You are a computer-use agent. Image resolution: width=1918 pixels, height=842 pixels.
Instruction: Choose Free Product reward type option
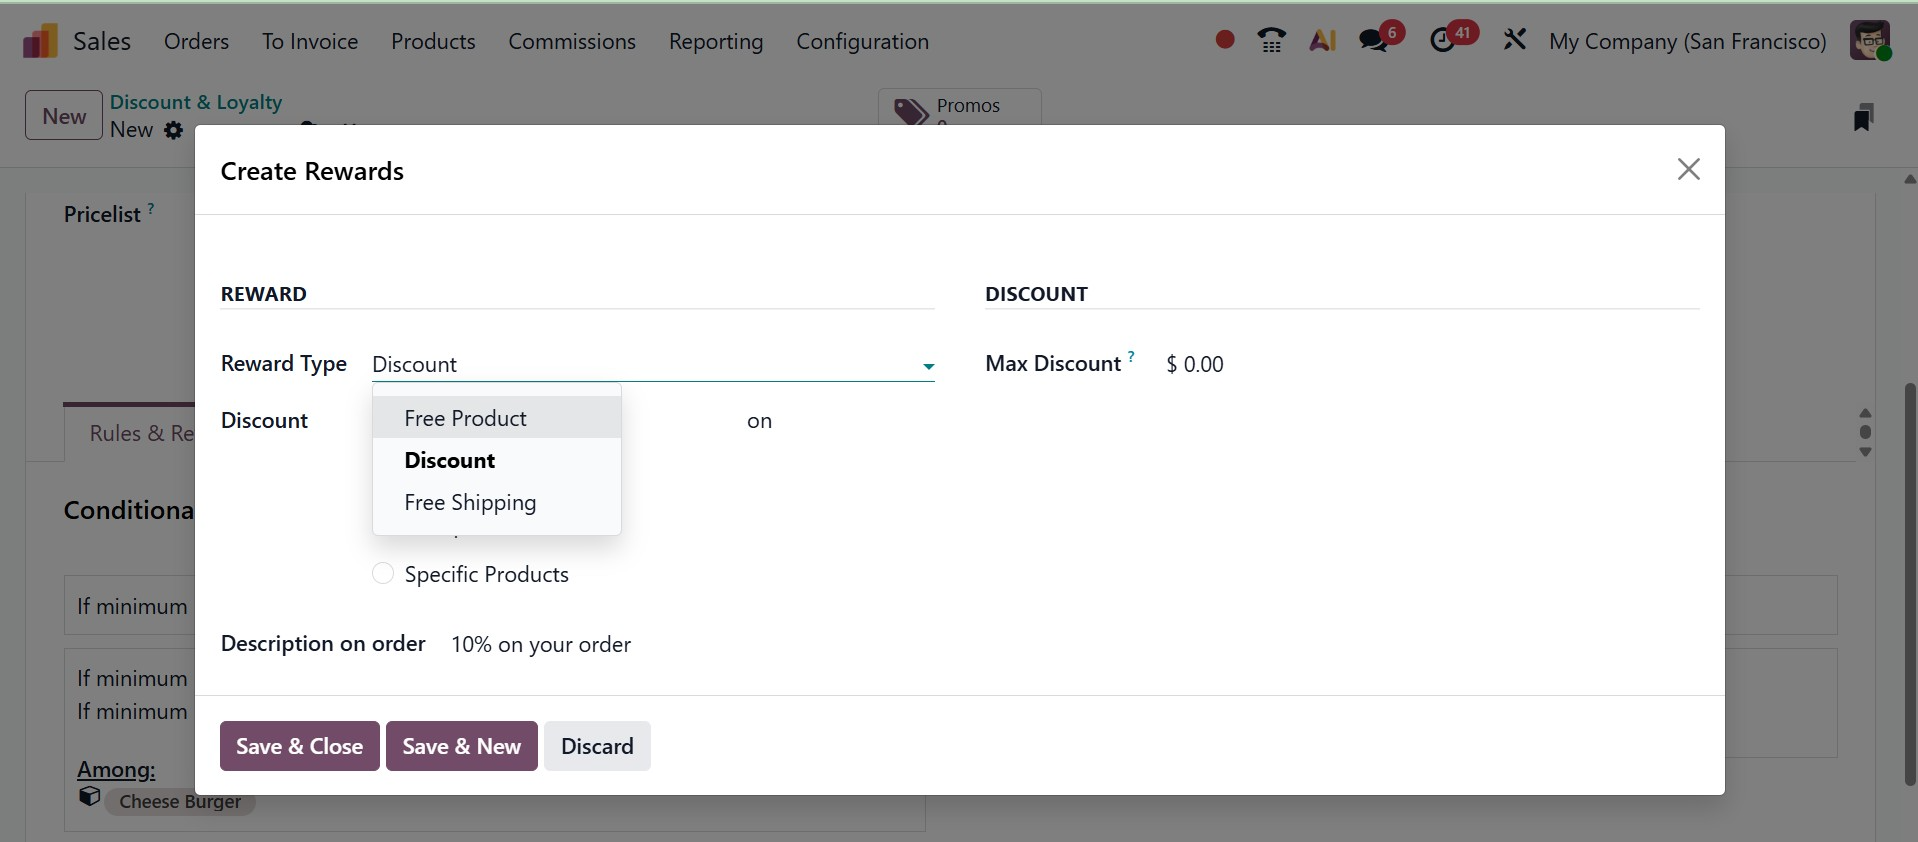465,418
